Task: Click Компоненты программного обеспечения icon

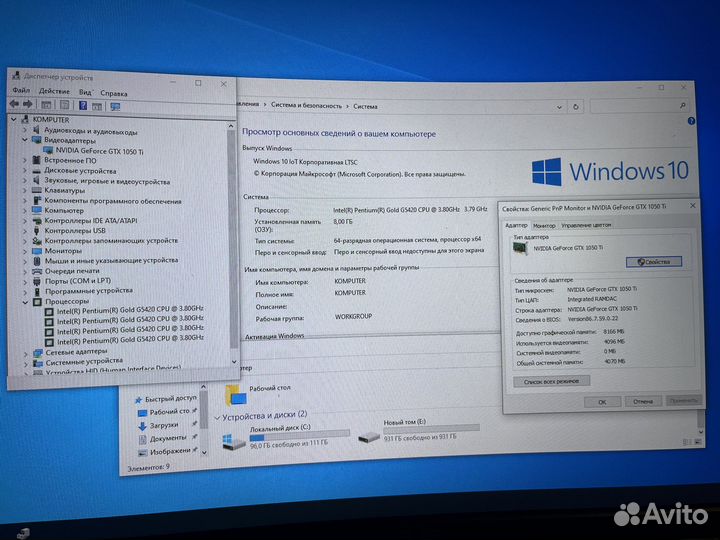Action: (x=37, y=200)
